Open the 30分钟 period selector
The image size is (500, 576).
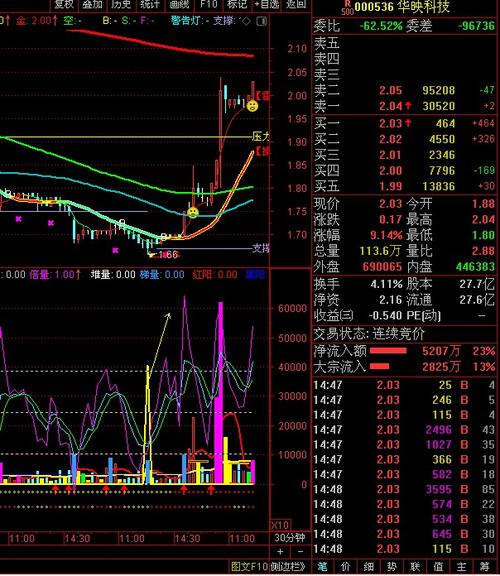point(289,538)
